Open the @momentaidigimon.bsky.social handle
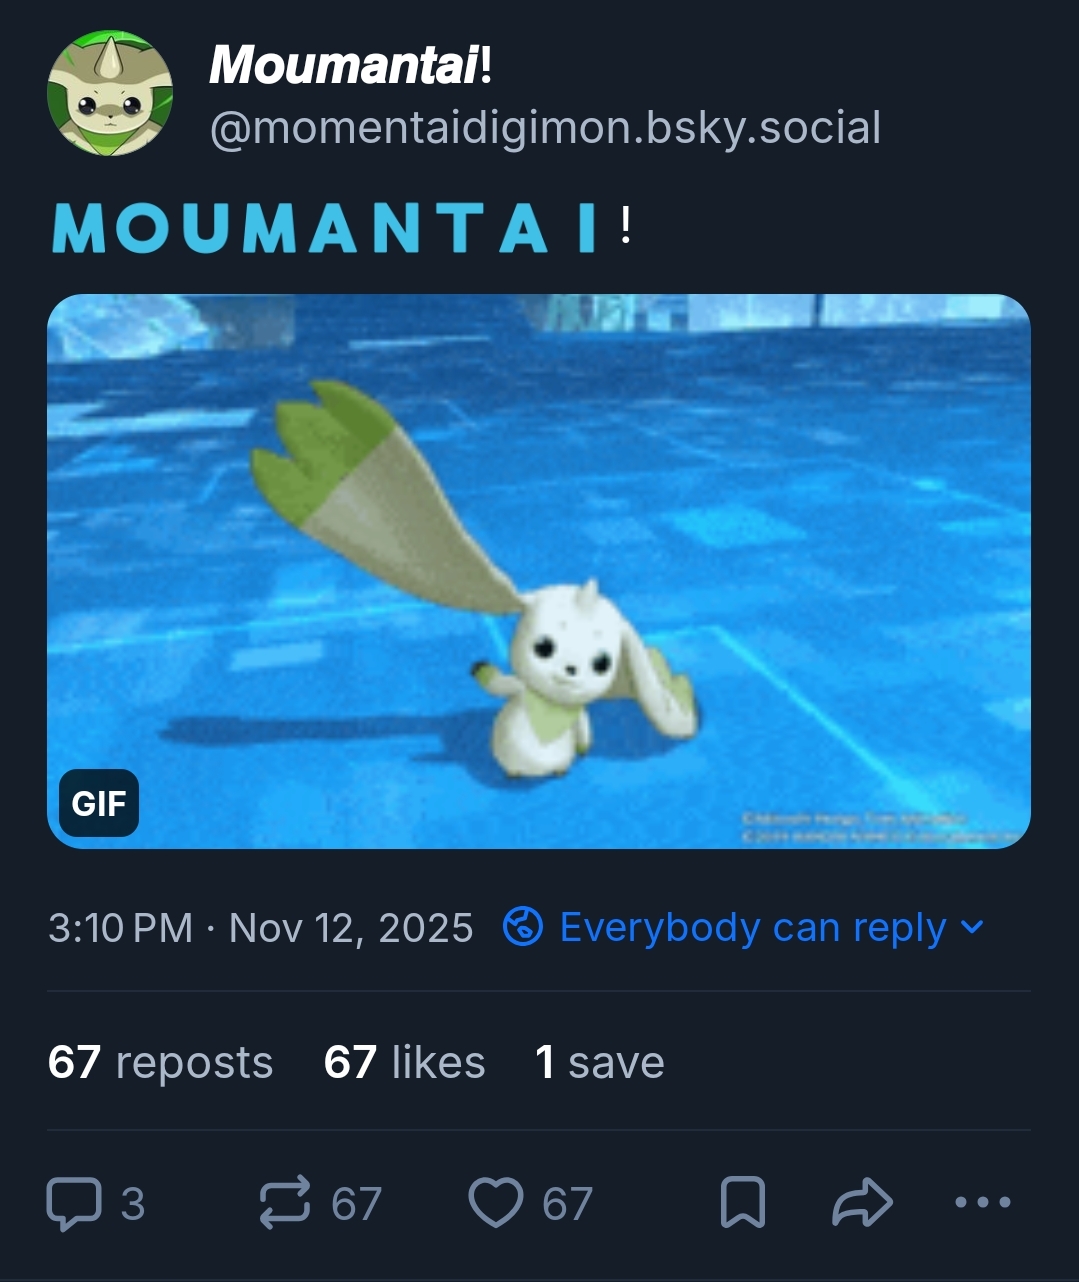This screenshot has height=1282, width=1079. [545, 128]
